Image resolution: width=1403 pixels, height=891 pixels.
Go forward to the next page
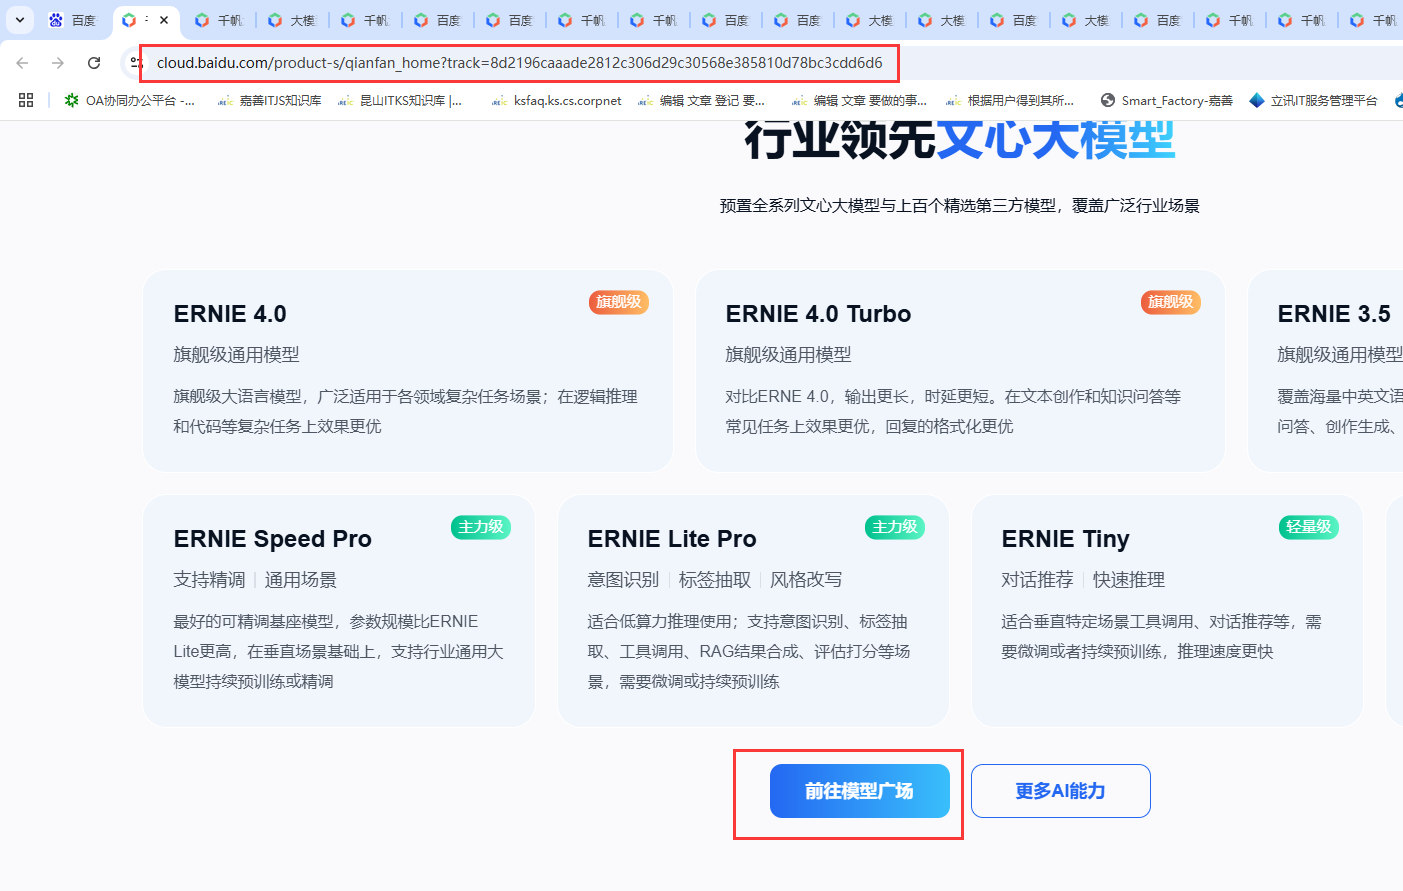pos(58,63)
